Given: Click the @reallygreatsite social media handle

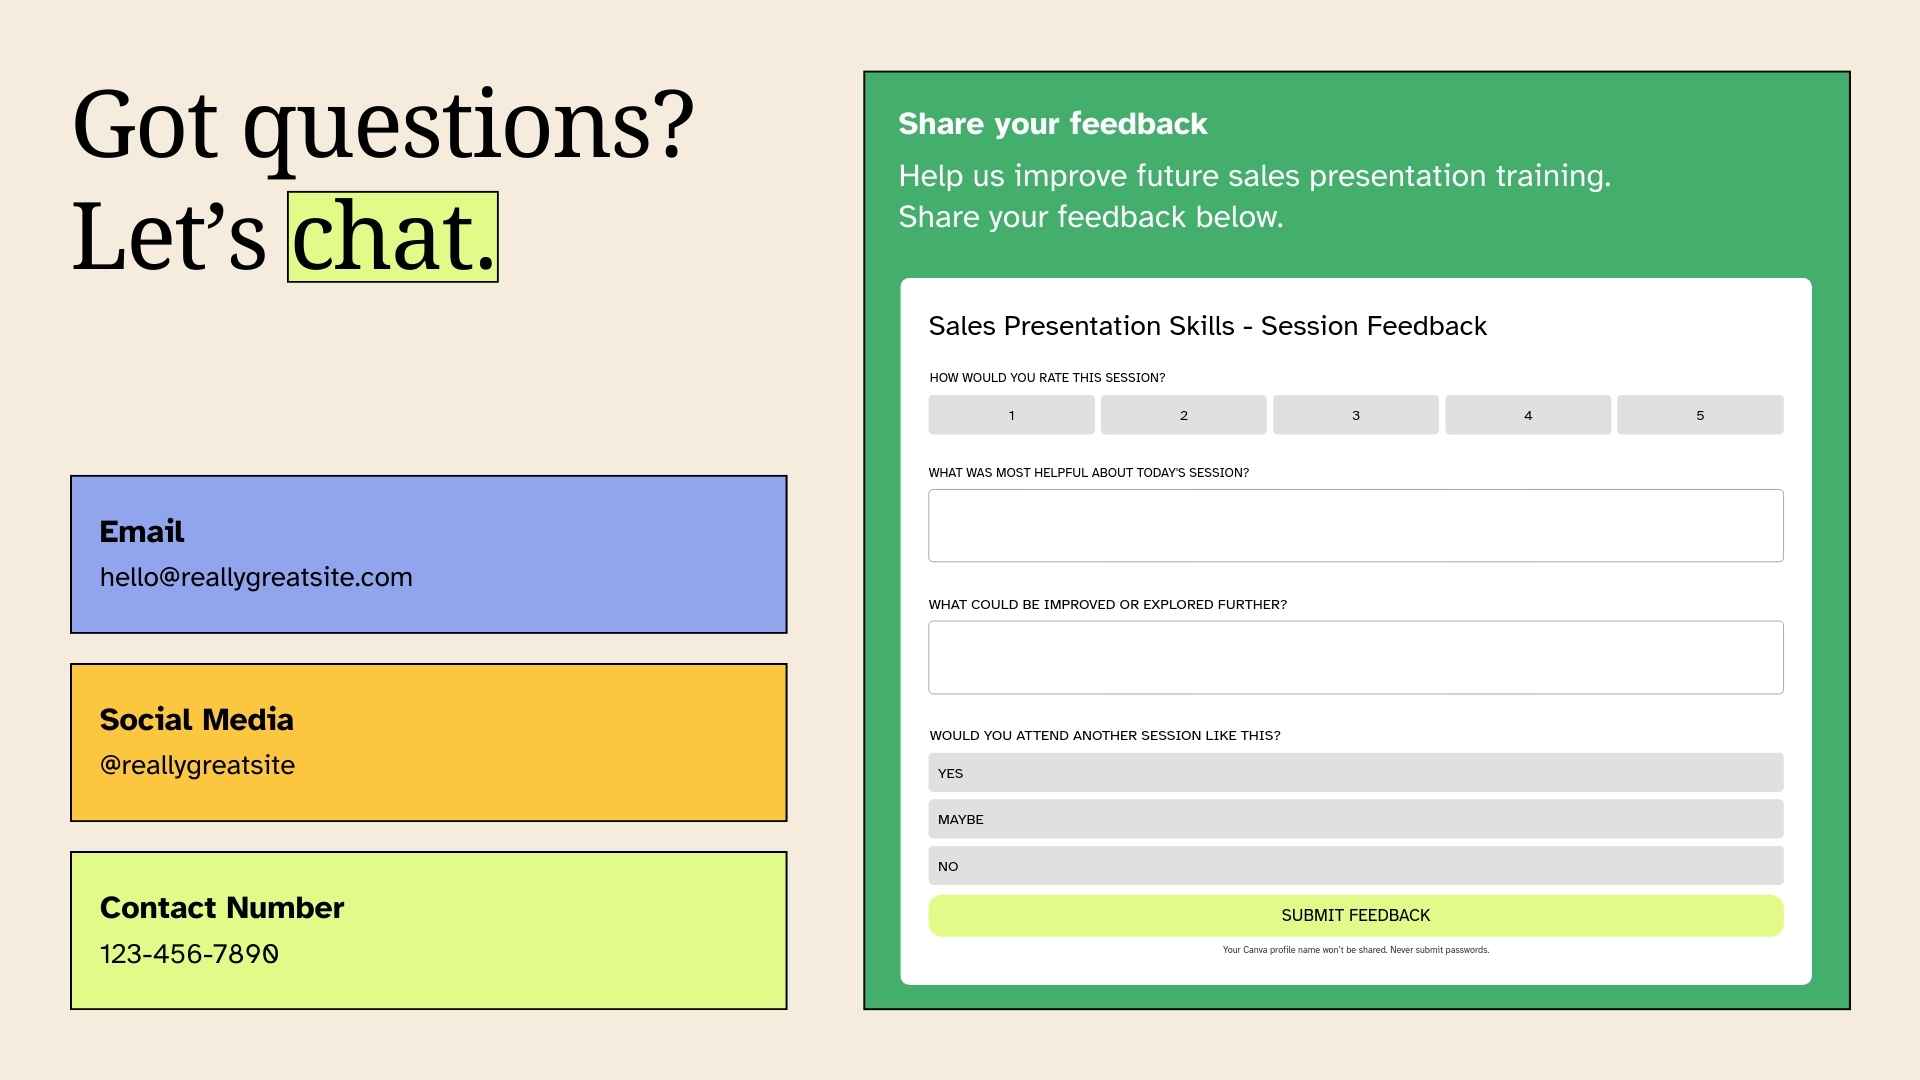Looking at the screenshot, I should [197, 766].
